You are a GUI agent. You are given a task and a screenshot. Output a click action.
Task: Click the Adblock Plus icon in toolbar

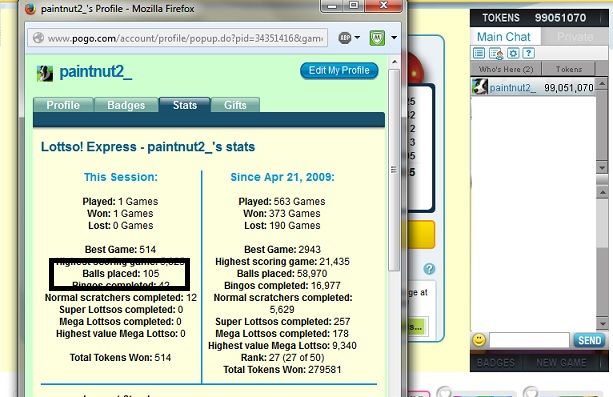coord(344,38)
